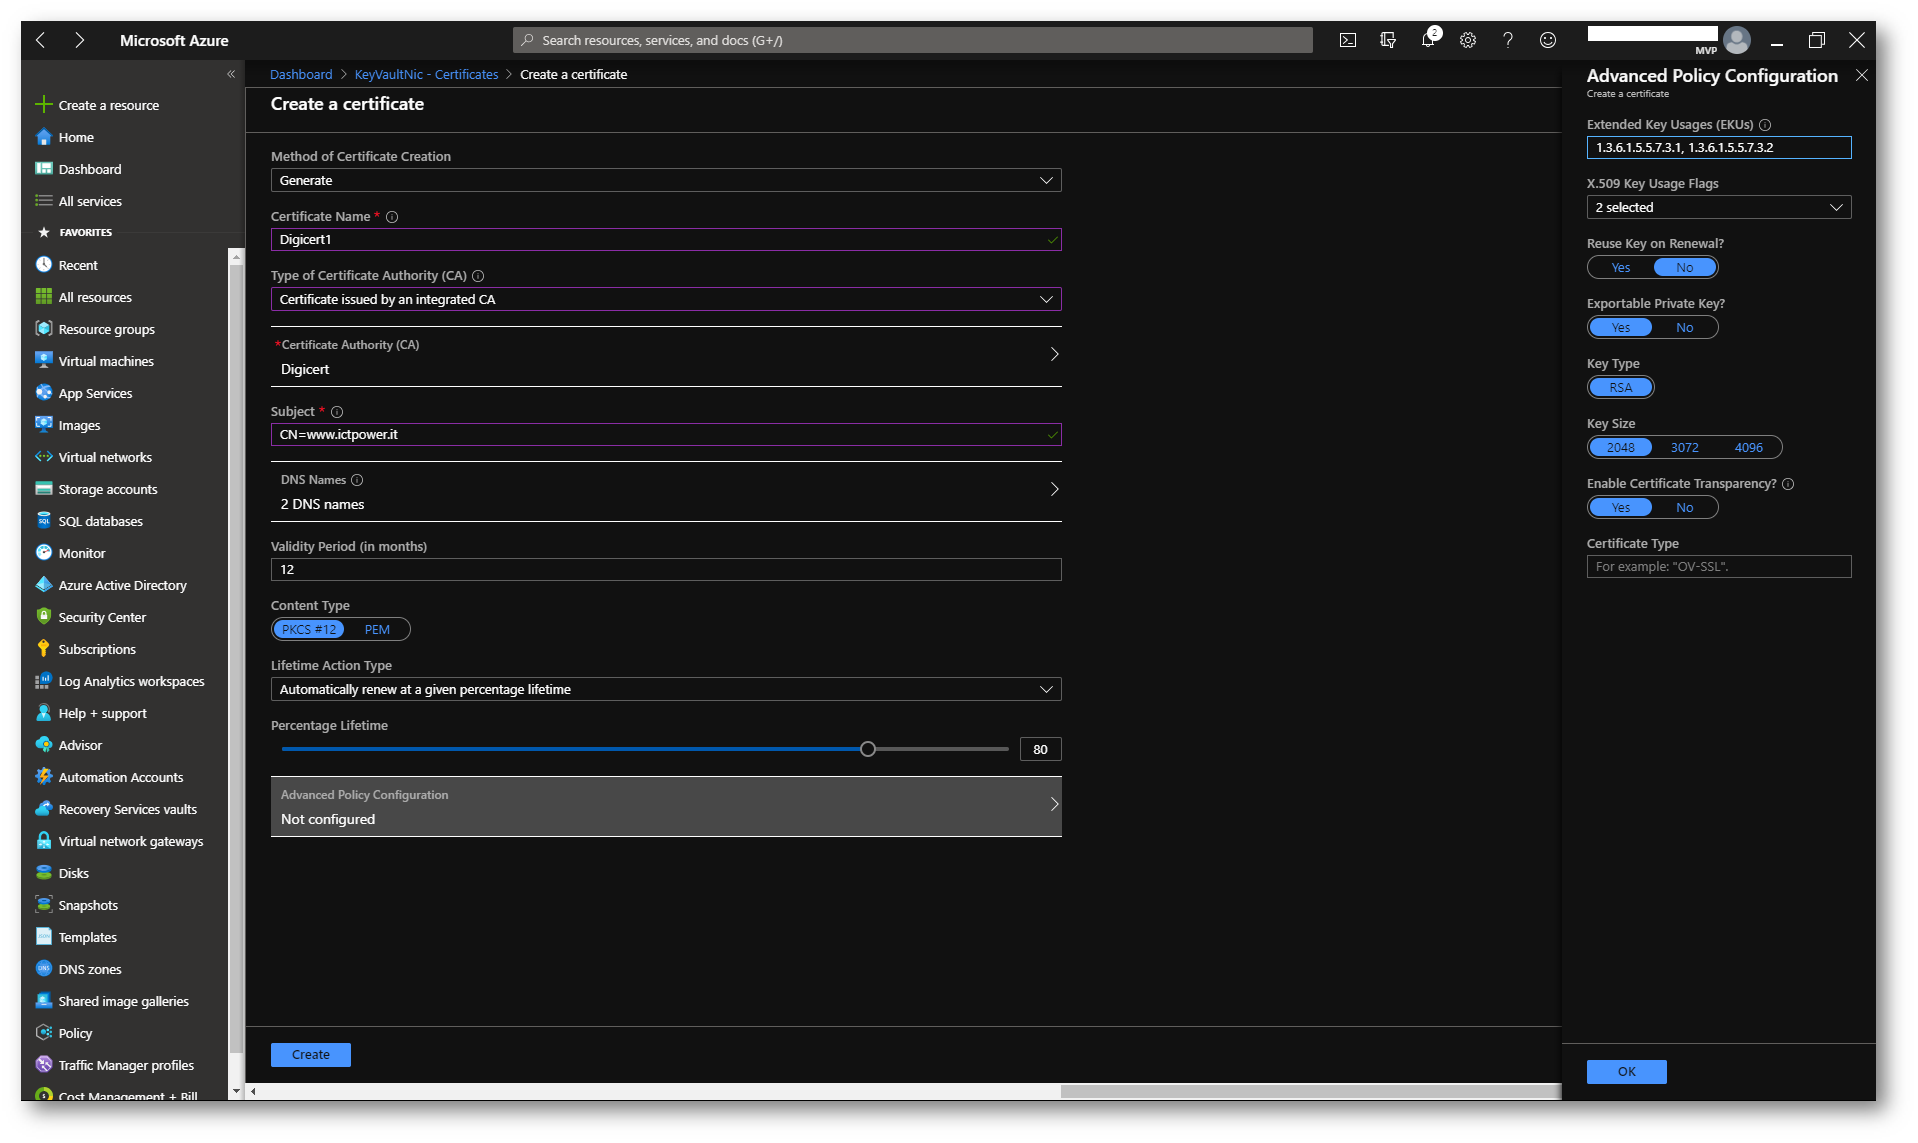The height and width of the screenshot is (1143, 1918).
Task: Click the Create button
Action: point(311,1055)
